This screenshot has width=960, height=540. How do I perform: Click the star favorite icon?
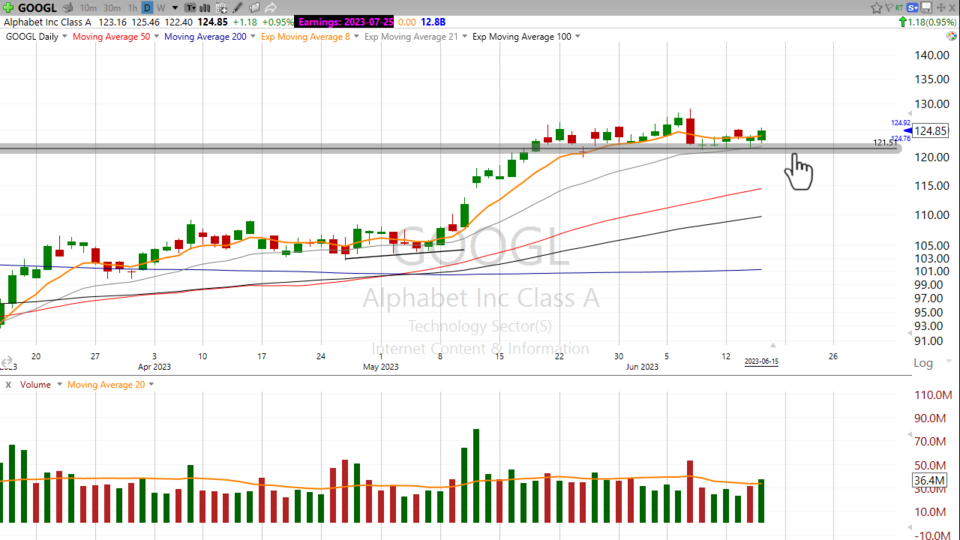tap(876, 8)
